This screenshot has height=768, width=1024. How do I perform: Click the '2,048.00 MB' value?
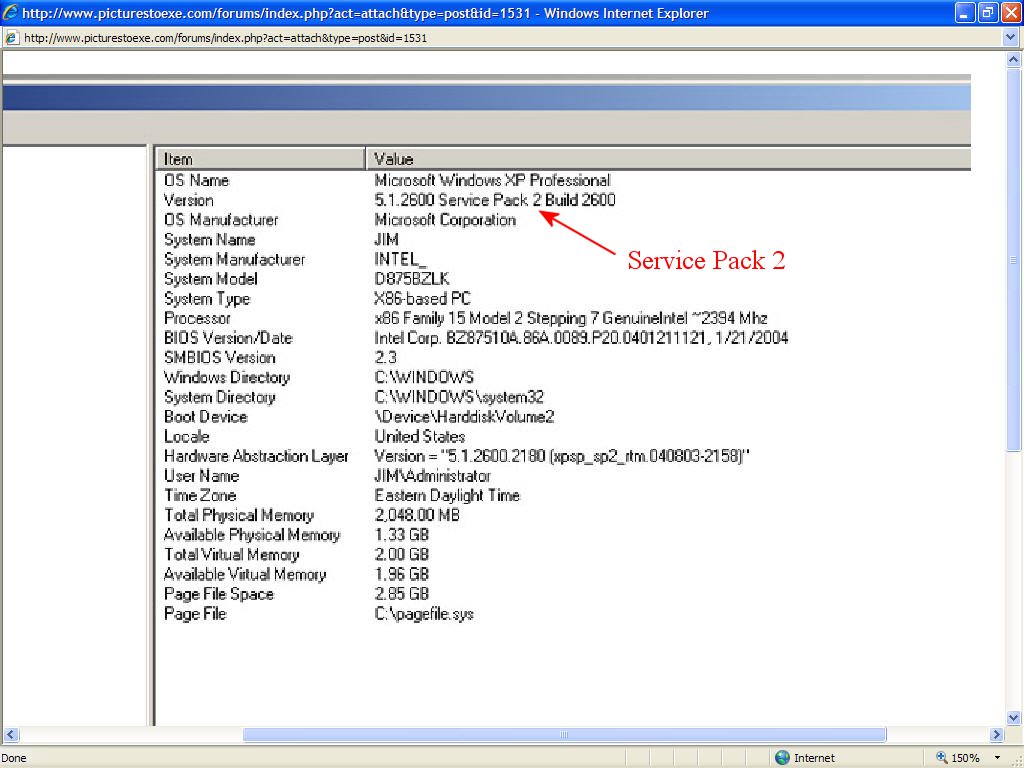[x=417, y=515]
